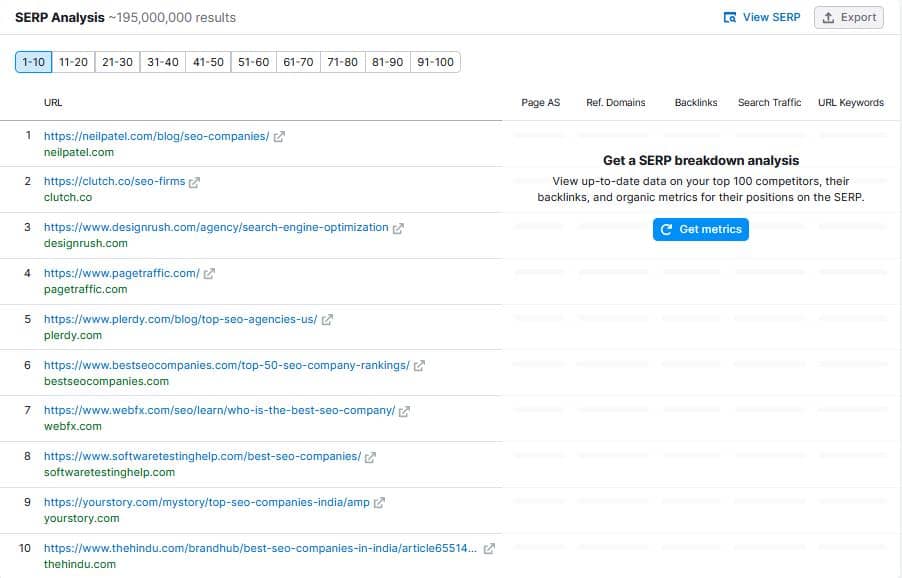902x578 pixels.
Task: Open external link icon for bestseocompanies.com URL
Action: pyautogui.click(x=419, y=366)
